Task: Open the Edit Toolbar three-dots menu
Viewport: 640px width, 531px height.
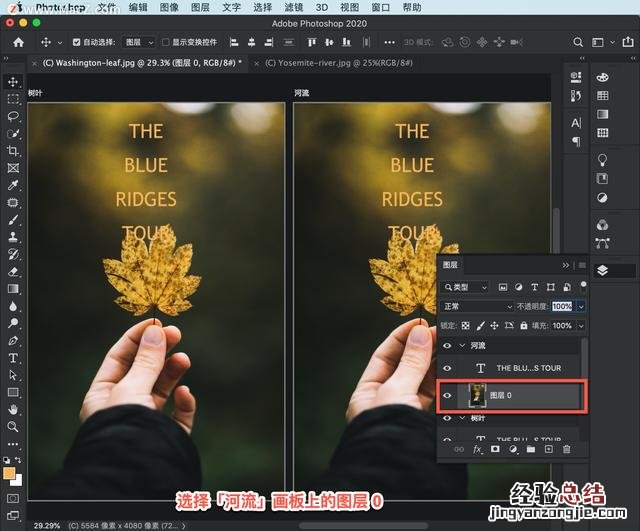Action: 13,444
